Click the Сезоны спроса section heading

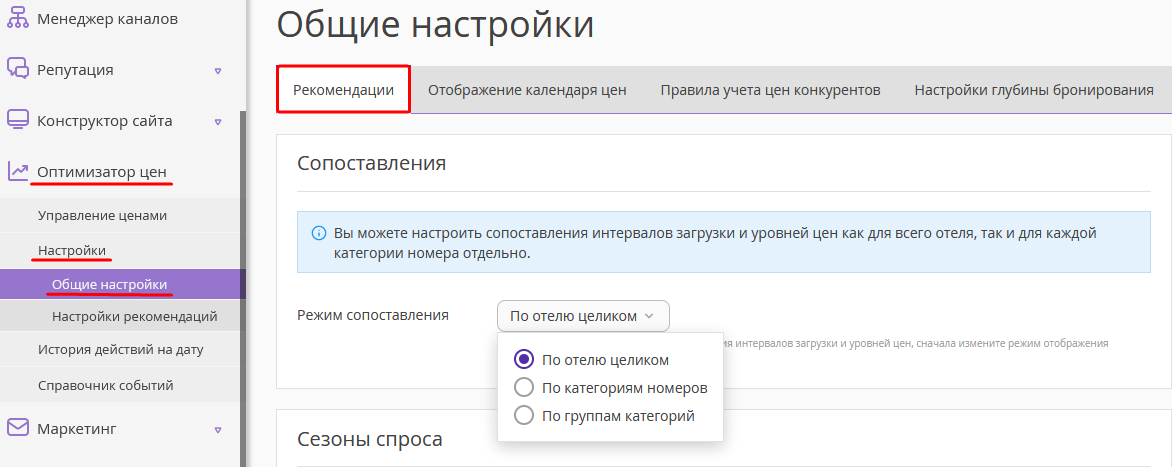pyautogui.click(x=370, y=439)
